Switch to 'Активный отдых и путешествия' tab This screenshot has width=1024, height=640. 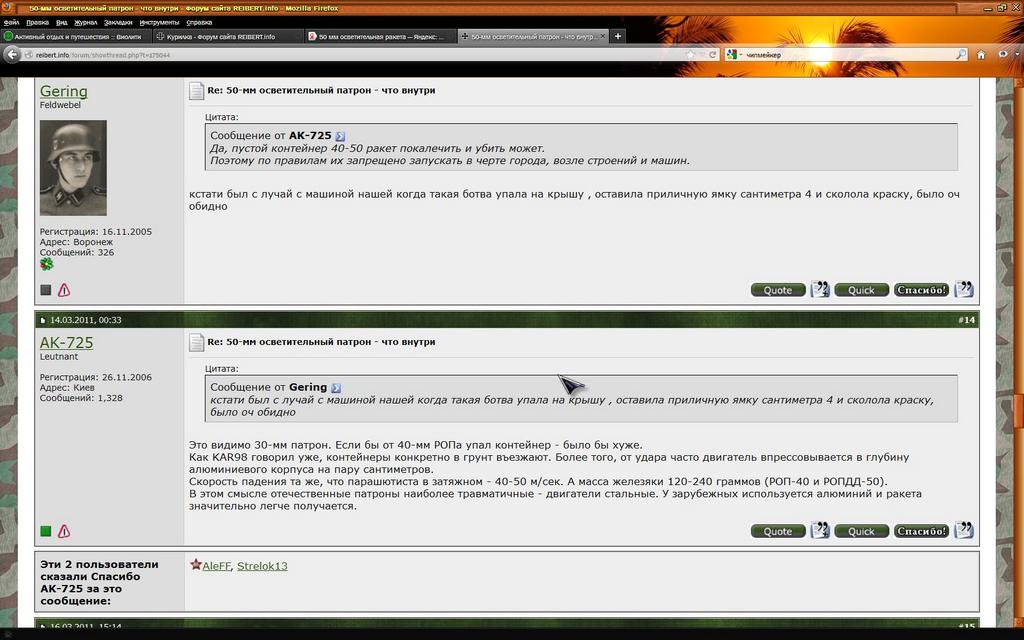76,37
